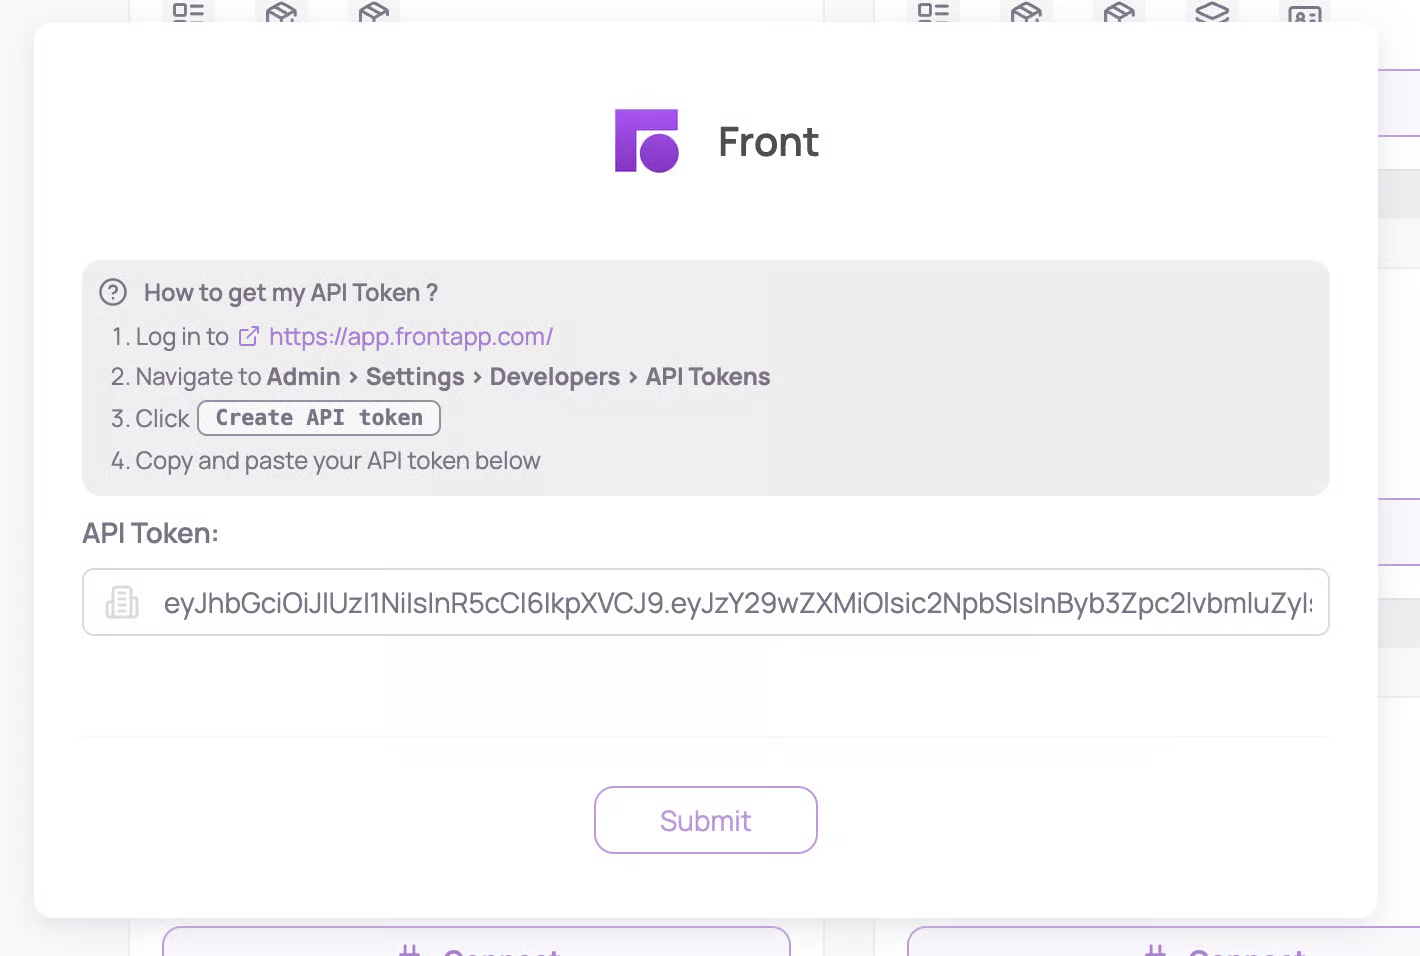Click the question mark help icon
Image resolution: width=1420 pixels, height=956 pixels.
(113, 292)
